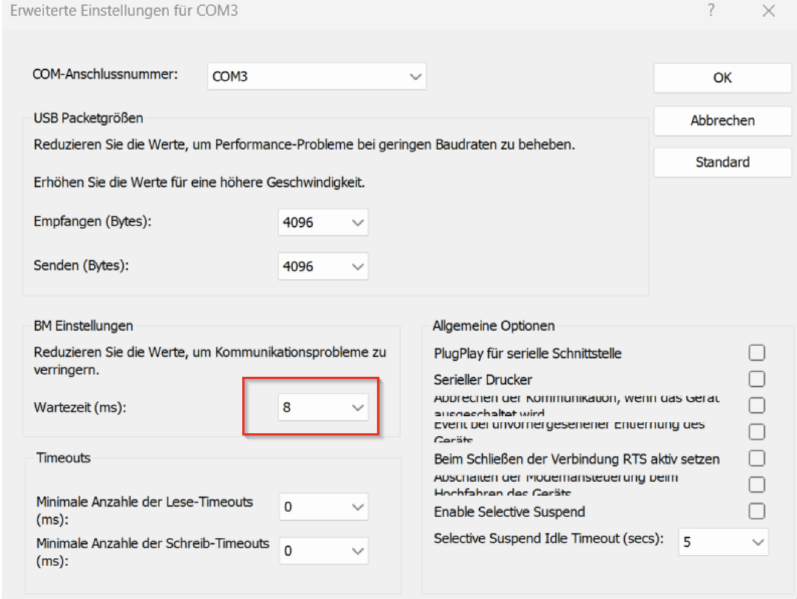The width and height of the screenshot is (797, 599).
Task: Open Selective Suspend Idle Timeout dropdown
Action: 723,542
